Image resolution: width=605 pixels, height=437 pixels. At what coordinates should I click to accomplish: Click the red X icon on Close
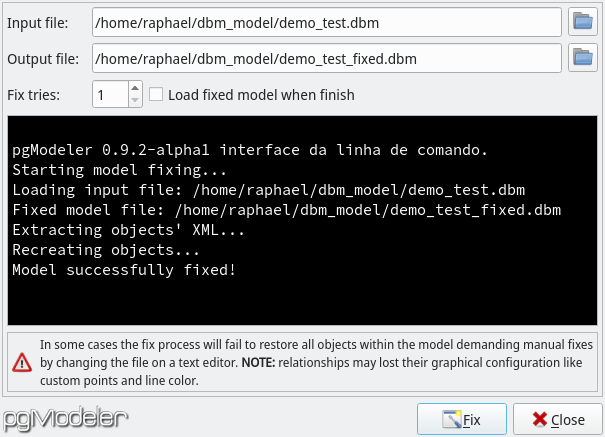(539, 419)
